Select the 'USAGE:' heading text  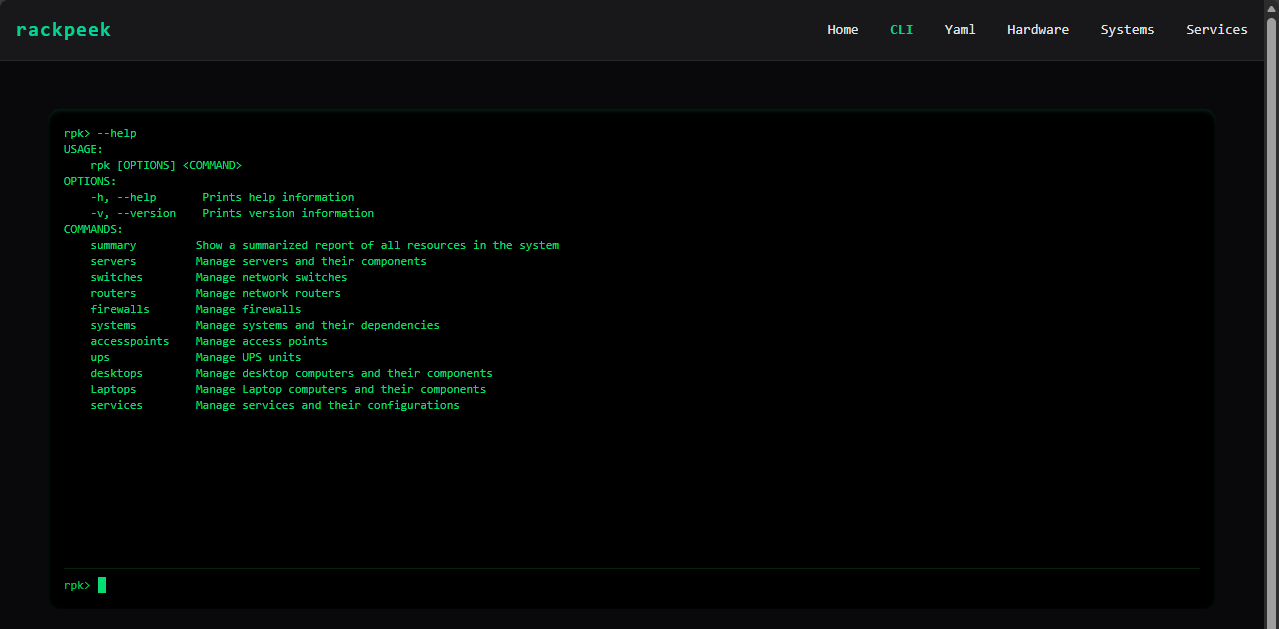(83, 149)
